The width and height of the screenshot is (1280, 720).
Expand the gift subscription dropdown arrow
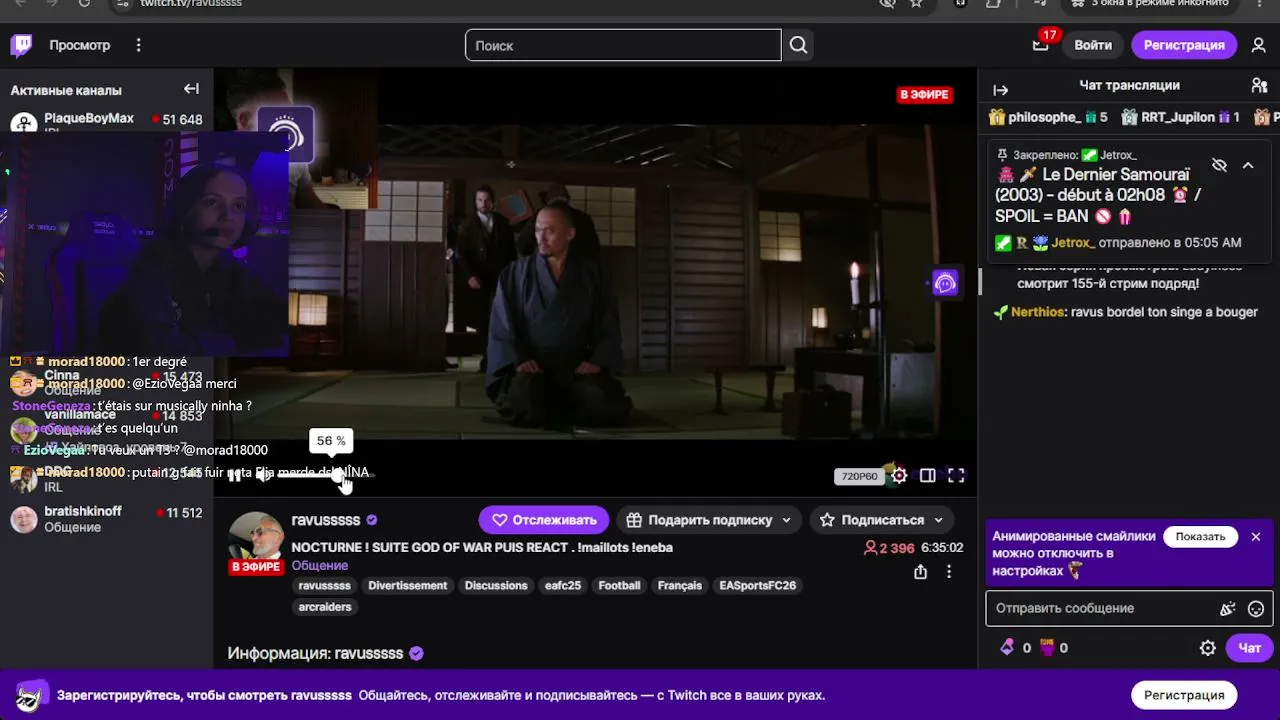pos(786,520)
